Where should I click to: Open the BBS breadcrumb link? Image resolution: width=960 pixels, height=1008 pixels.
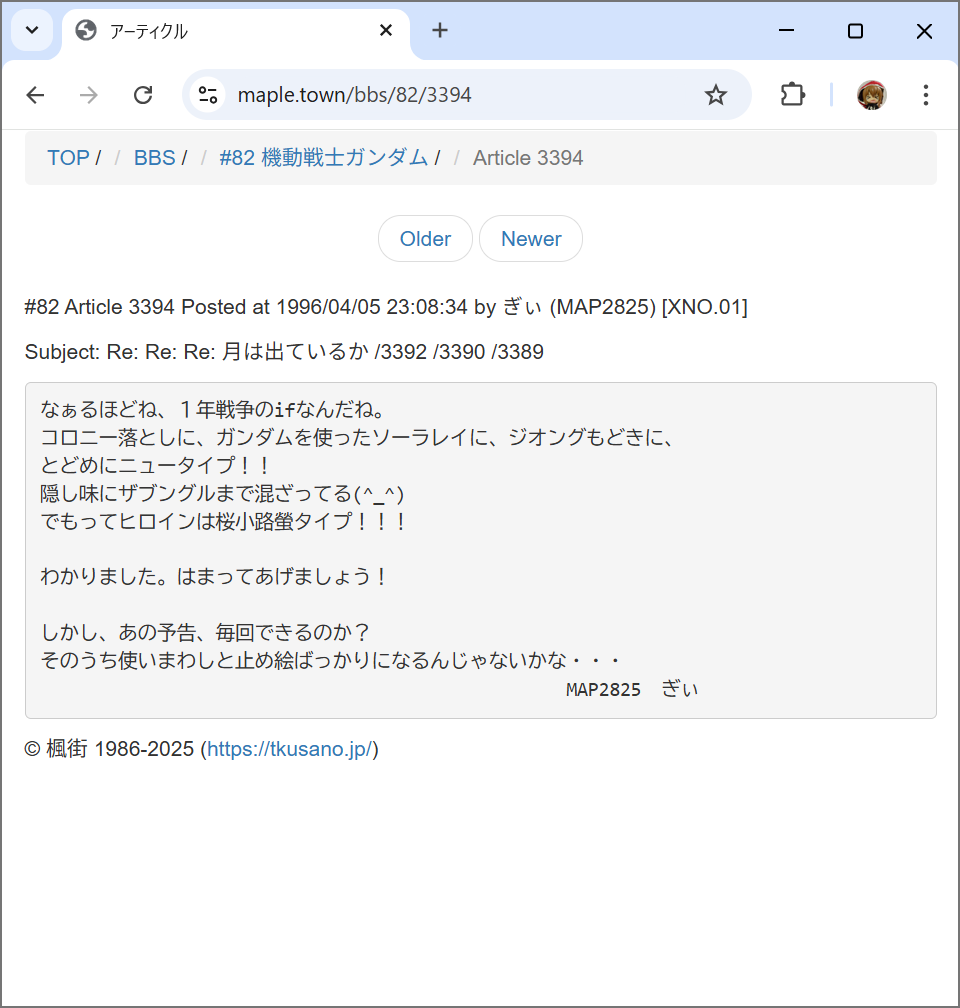154,158
